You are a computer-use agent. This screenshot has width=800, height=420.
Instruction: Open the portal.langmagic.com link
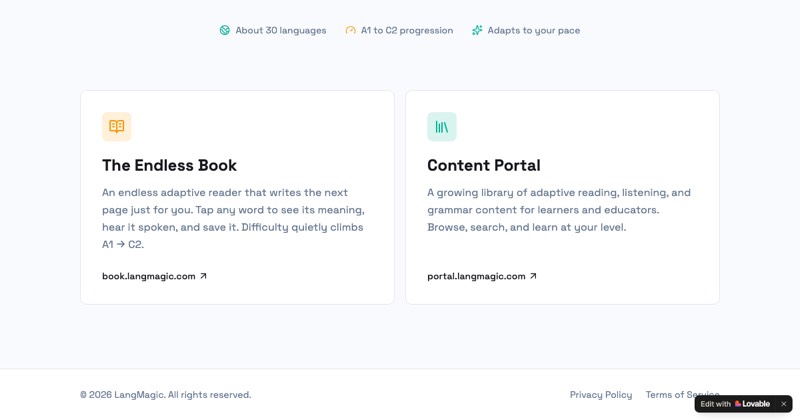pyautogui.click(x=482, y=276)
